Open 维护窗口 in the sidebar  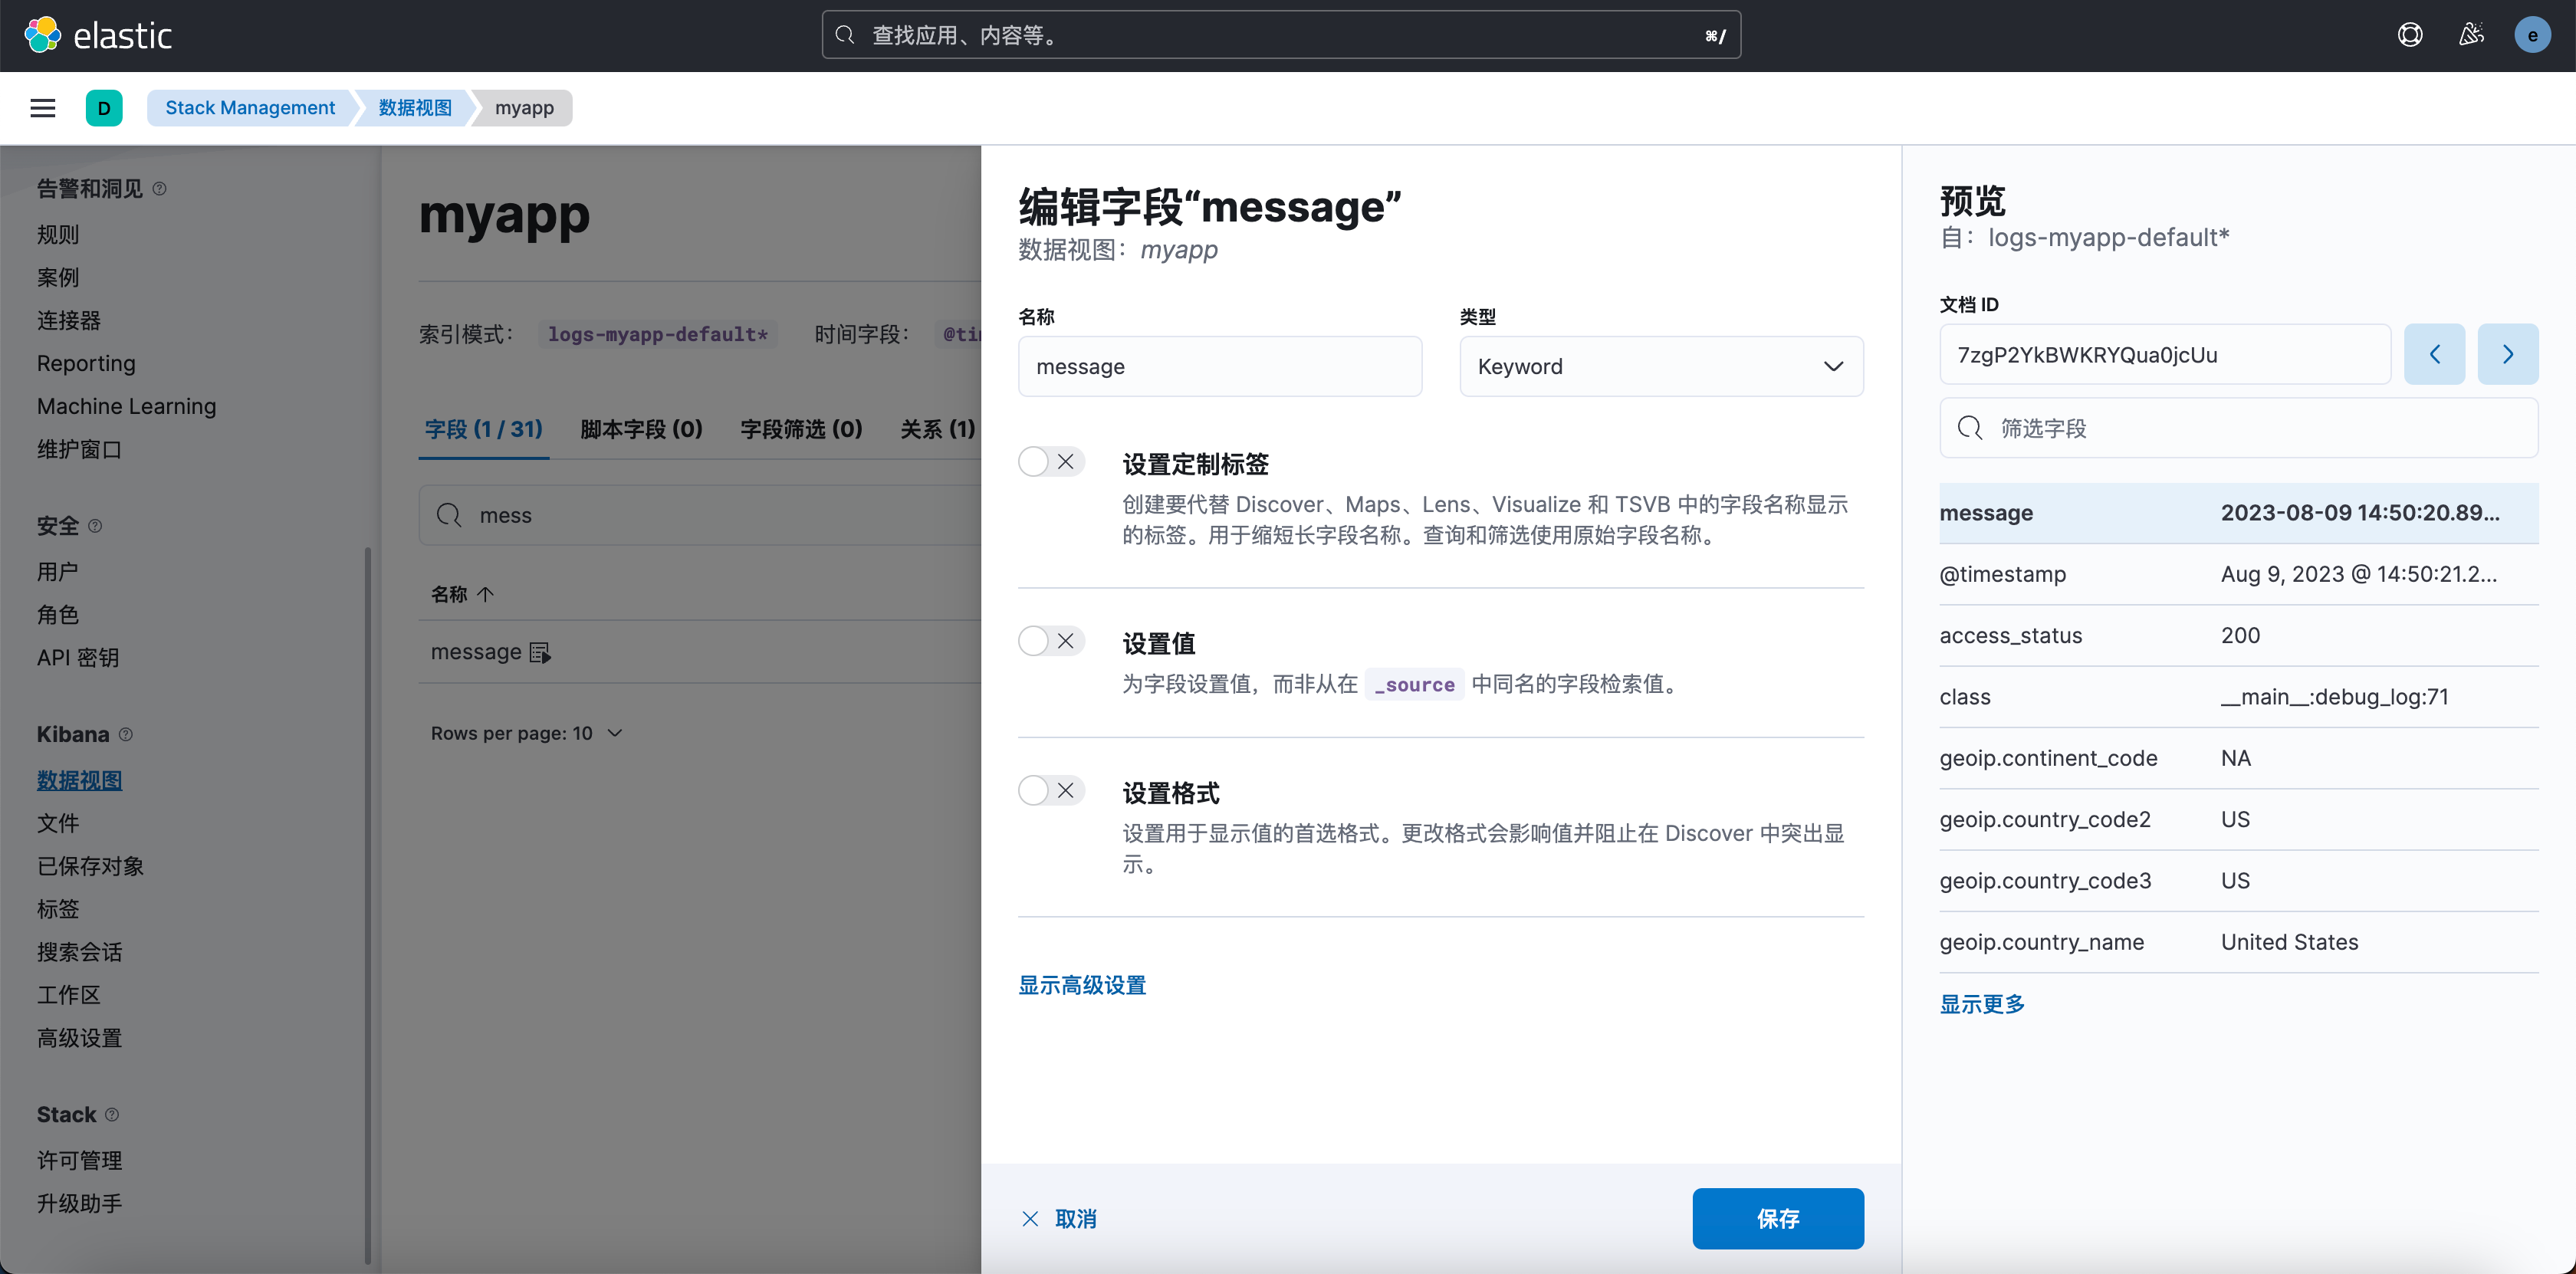(79, 449)
